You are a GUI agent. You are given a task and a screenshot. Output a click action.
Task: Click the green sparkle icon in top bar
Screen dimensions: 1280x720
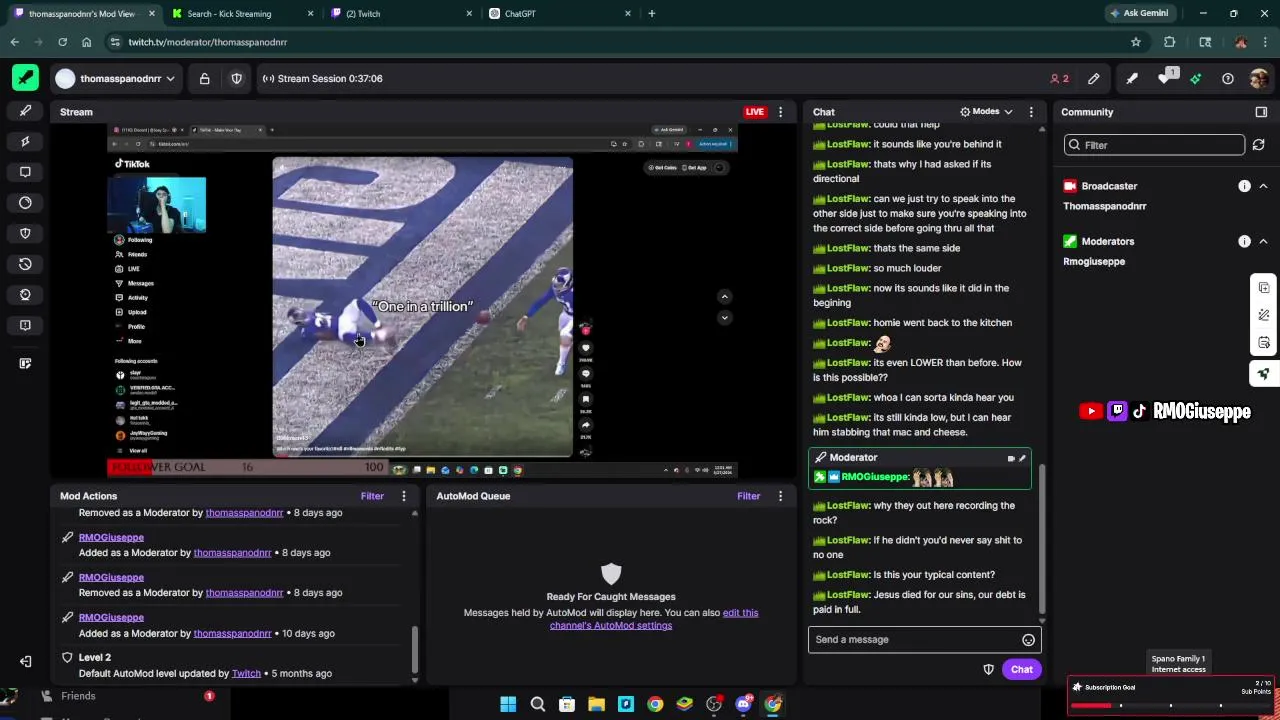pyautogui.click(x=1196, y=79)
